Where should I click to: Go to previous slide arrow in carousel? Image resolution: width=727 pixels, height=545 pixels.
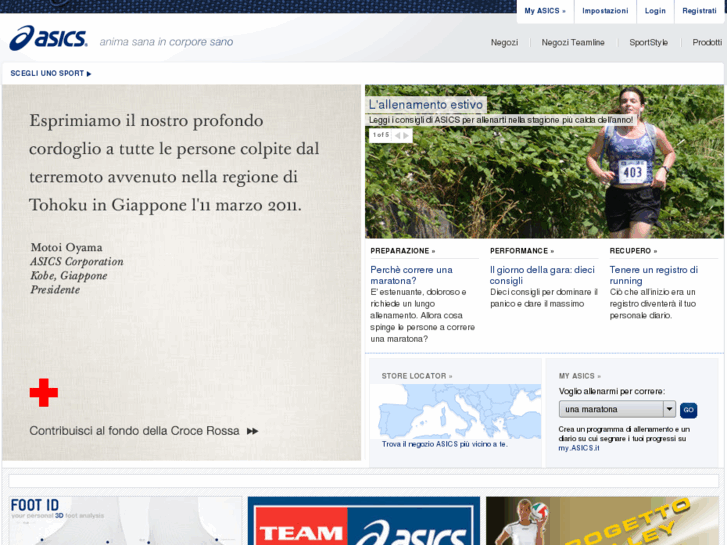(x=397, y=135)
